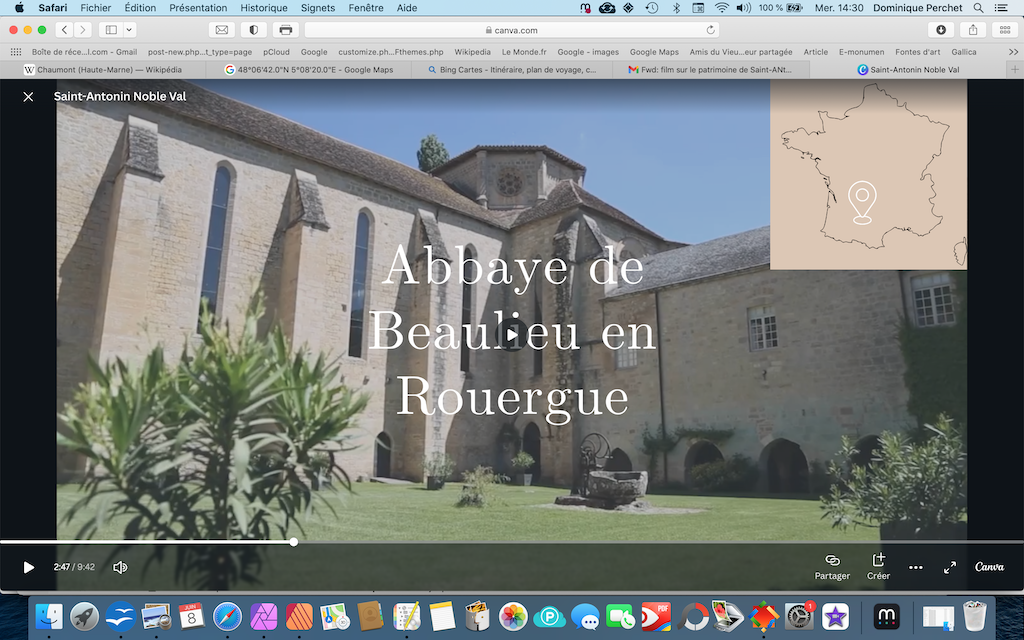Switch to 48°06'42.0"N Google Maps tab

click(x=307, y=69)
